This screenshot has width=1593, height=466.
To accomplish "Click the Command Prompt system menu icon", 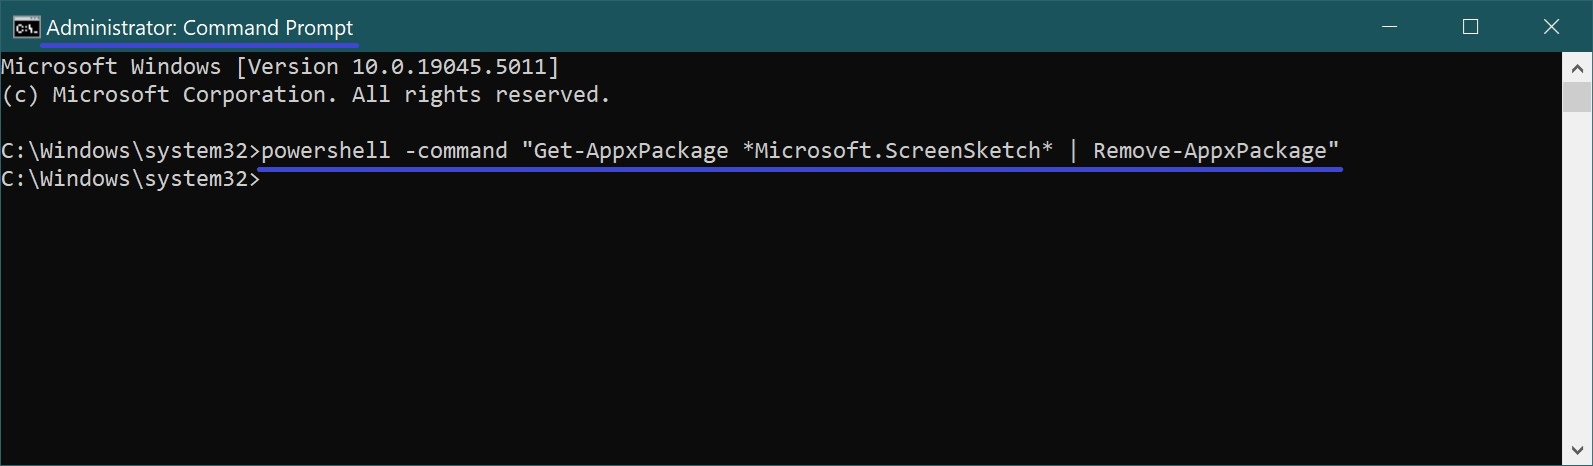I will point(26,27).
